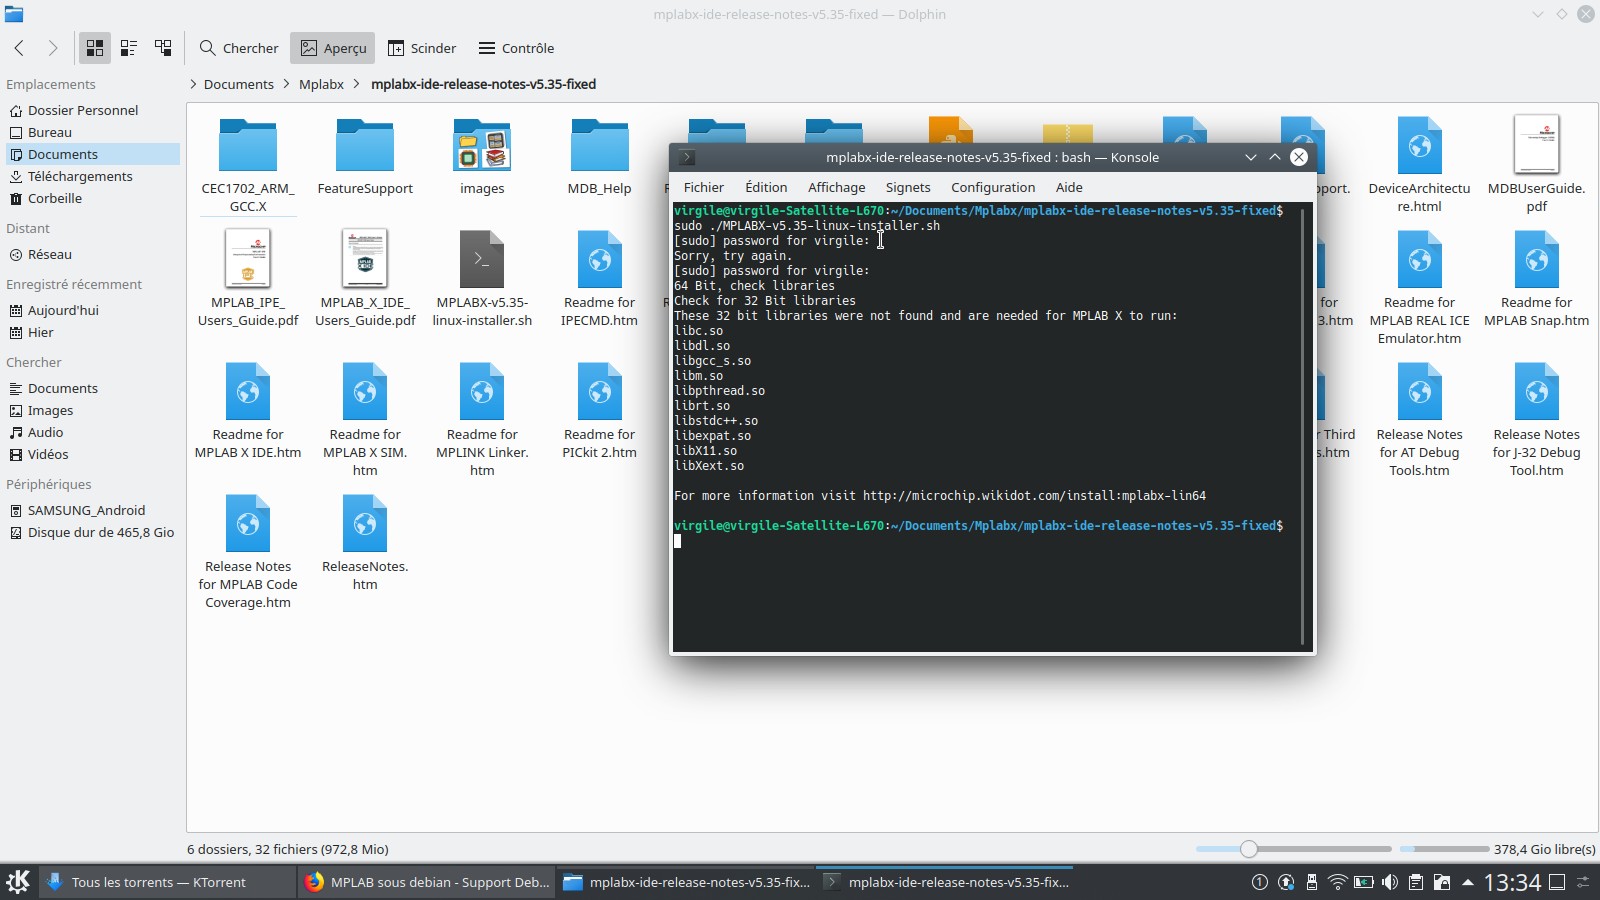Open Konsole Fichier menu
1600x900 pixels.
tap(703, 187)
